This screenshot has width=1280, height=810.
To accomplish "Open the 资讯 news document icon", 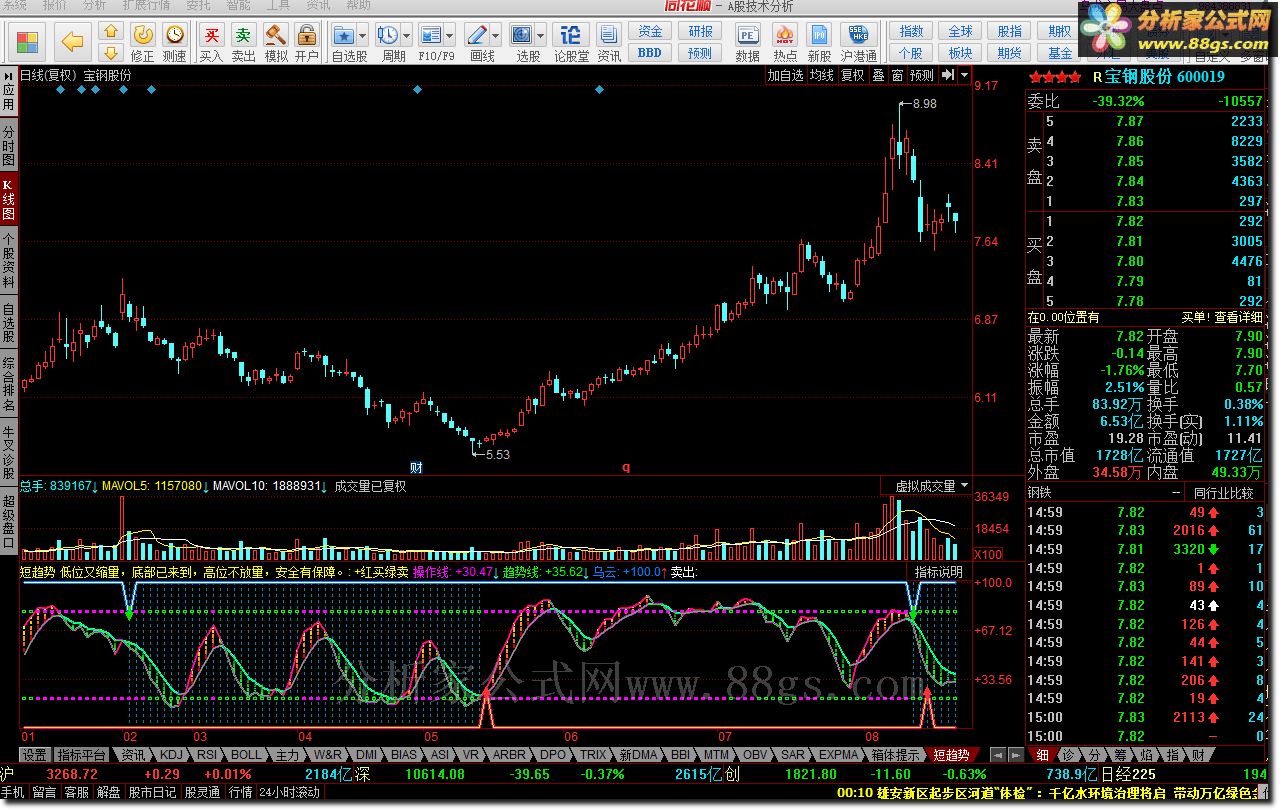I will tap(609, 42).
